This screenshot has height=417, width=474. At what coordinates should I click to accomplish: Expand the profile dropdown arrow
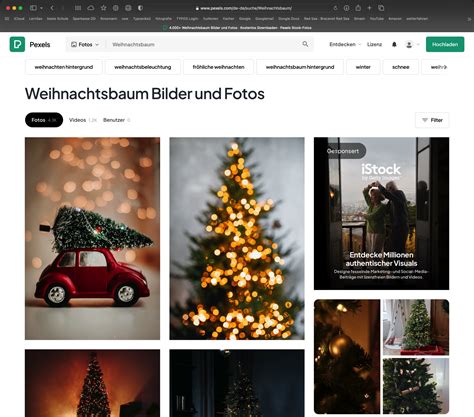418,44
